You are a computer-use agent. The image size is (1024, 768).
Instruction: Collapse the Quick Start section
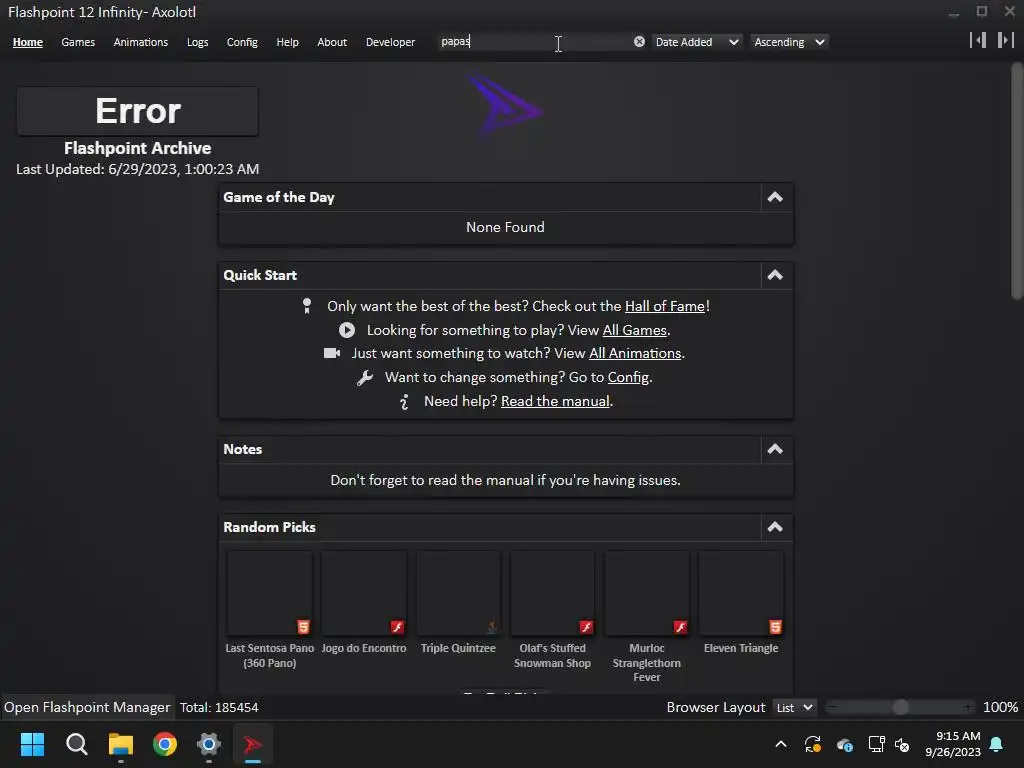[x=775, y=275]
